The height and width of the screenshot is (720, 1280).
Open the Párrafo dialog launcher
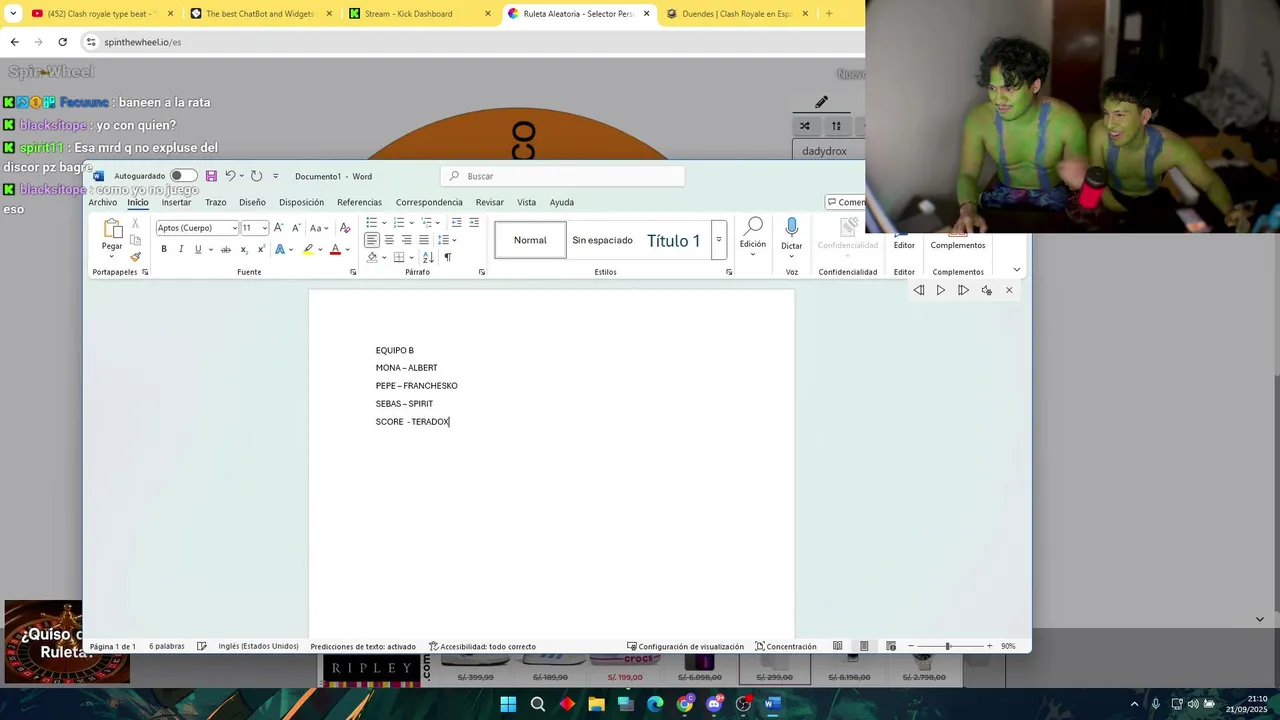(482, 272)
